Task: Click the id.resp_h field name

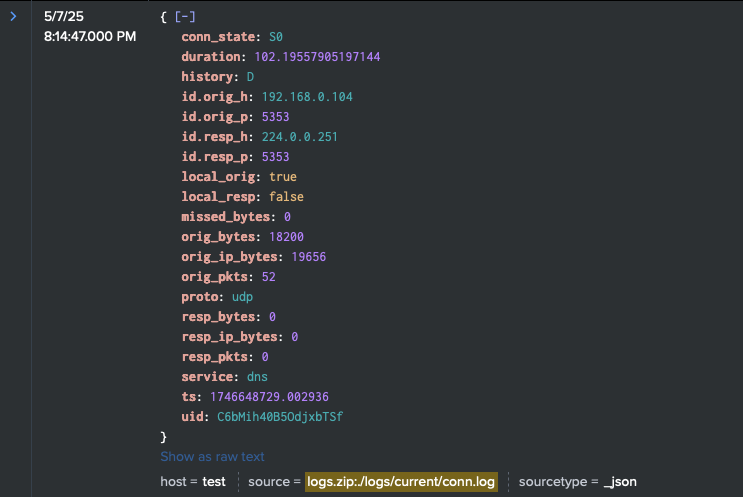Action: pyautogui.click(x=215, y=137)
